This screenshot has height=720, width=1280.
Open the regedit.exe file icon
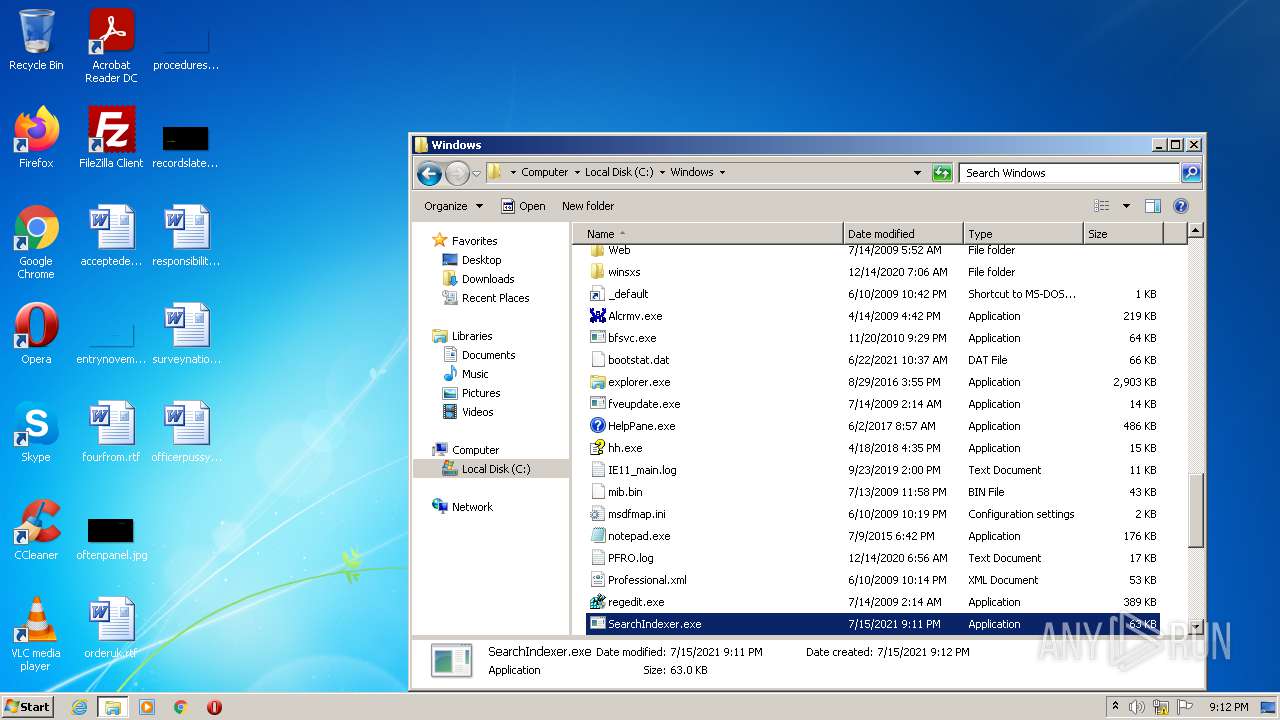point(598,602)
